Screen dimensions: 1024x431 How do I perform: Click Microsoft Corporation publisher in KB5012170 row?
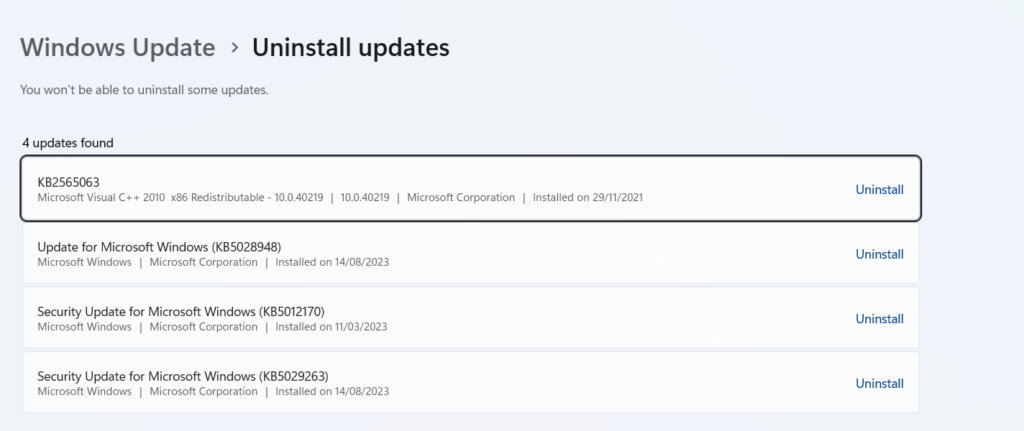pyautogui.click(x=203, y=327)
